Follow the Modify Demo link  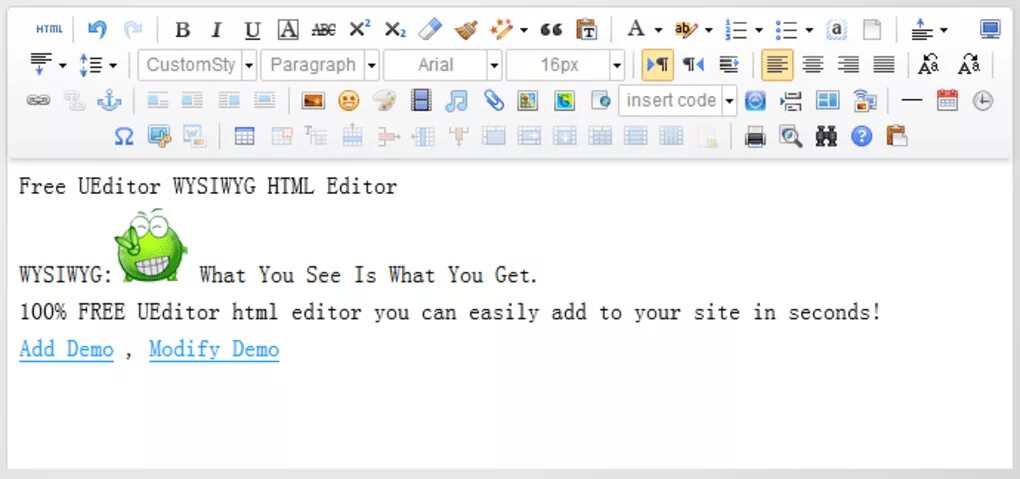tap(214, 349)
